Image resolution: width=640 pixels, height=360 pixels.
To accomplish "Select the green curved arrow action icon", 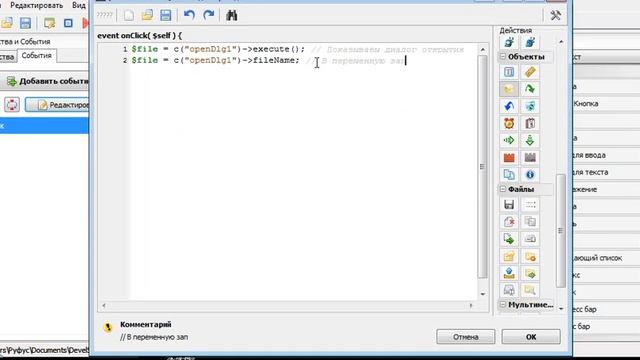I will 530,89.
